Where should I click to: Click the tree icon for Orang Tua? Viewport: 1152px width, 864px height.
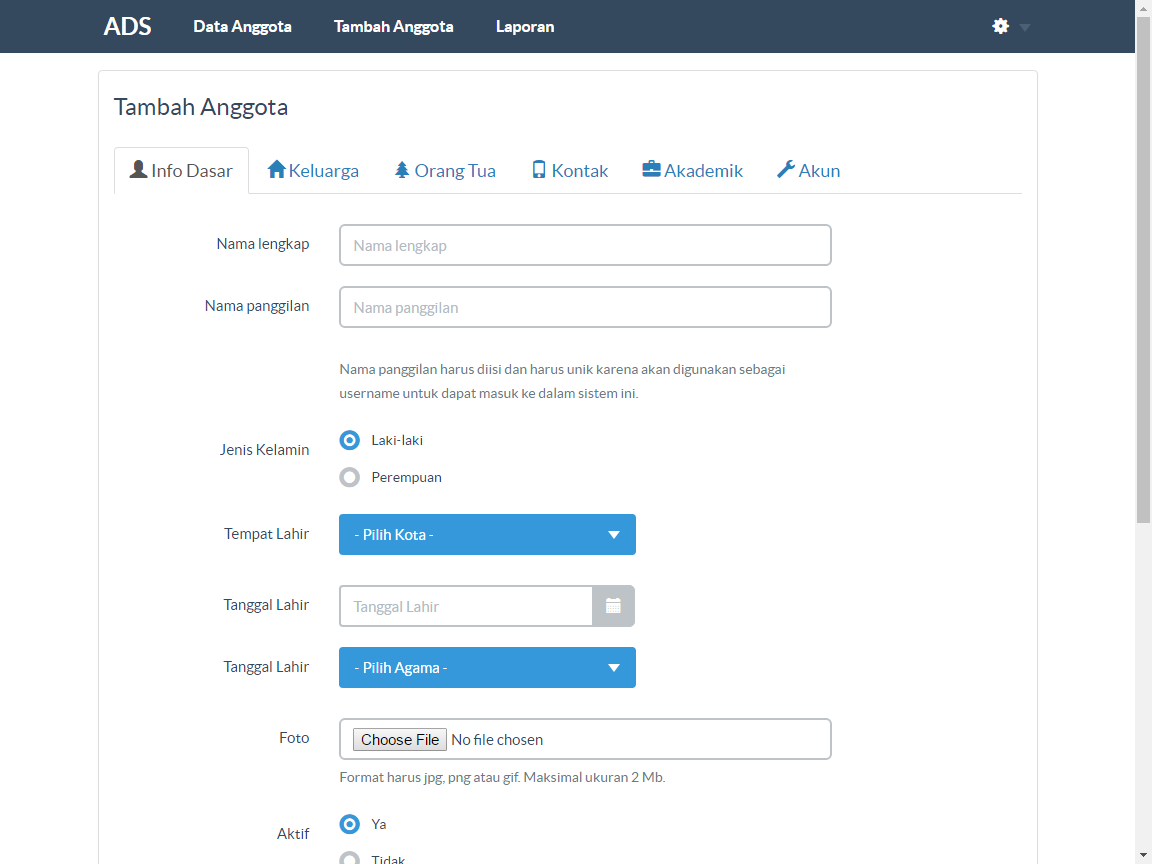pos(402,170)
